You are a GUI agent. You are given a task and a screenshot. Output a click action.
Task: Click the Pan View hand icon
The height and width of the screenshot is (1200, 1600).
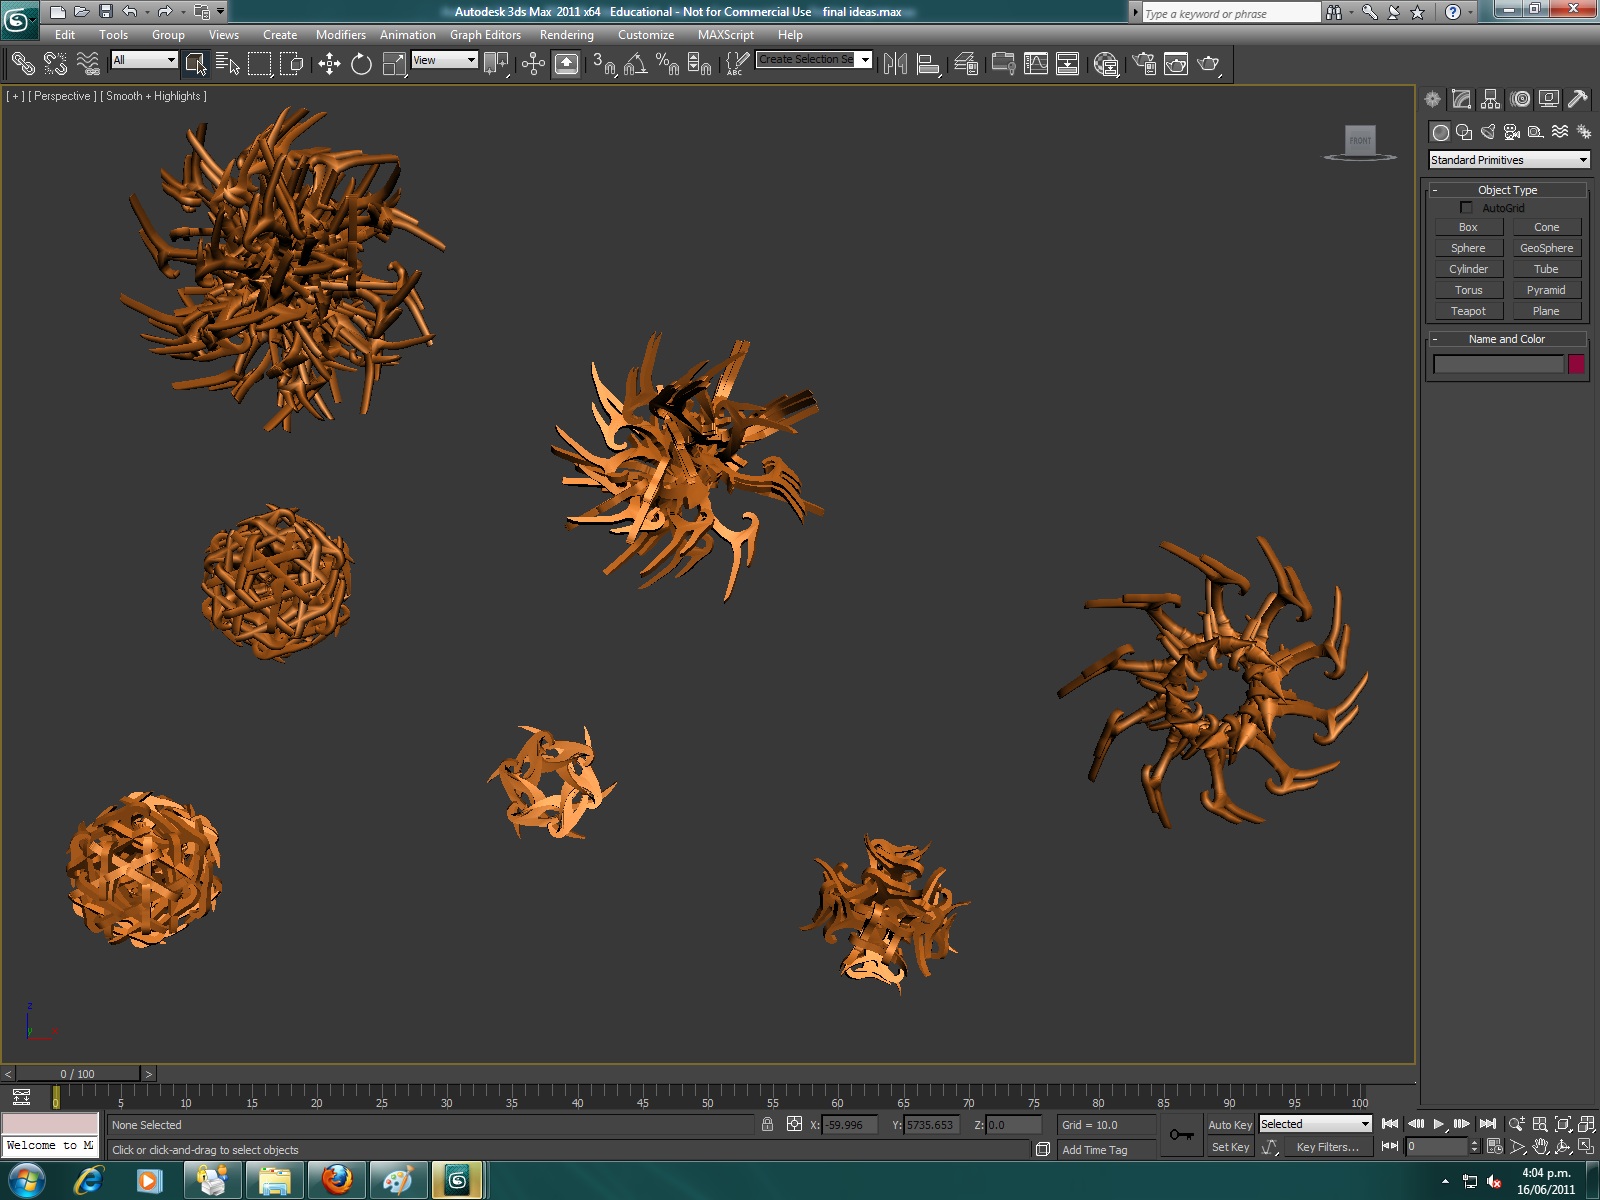click(x=1541, y=1147)
